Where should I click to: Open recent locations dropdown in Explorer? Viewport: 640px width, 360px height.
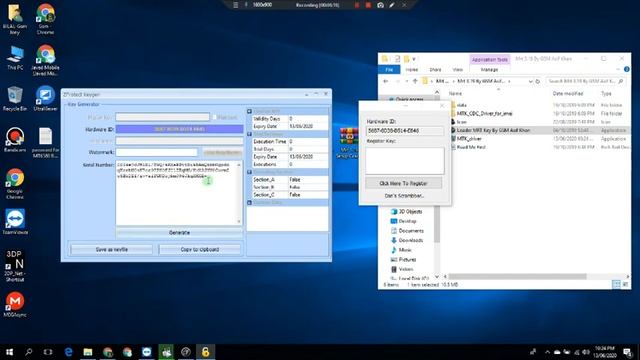[x=407, y=81]
